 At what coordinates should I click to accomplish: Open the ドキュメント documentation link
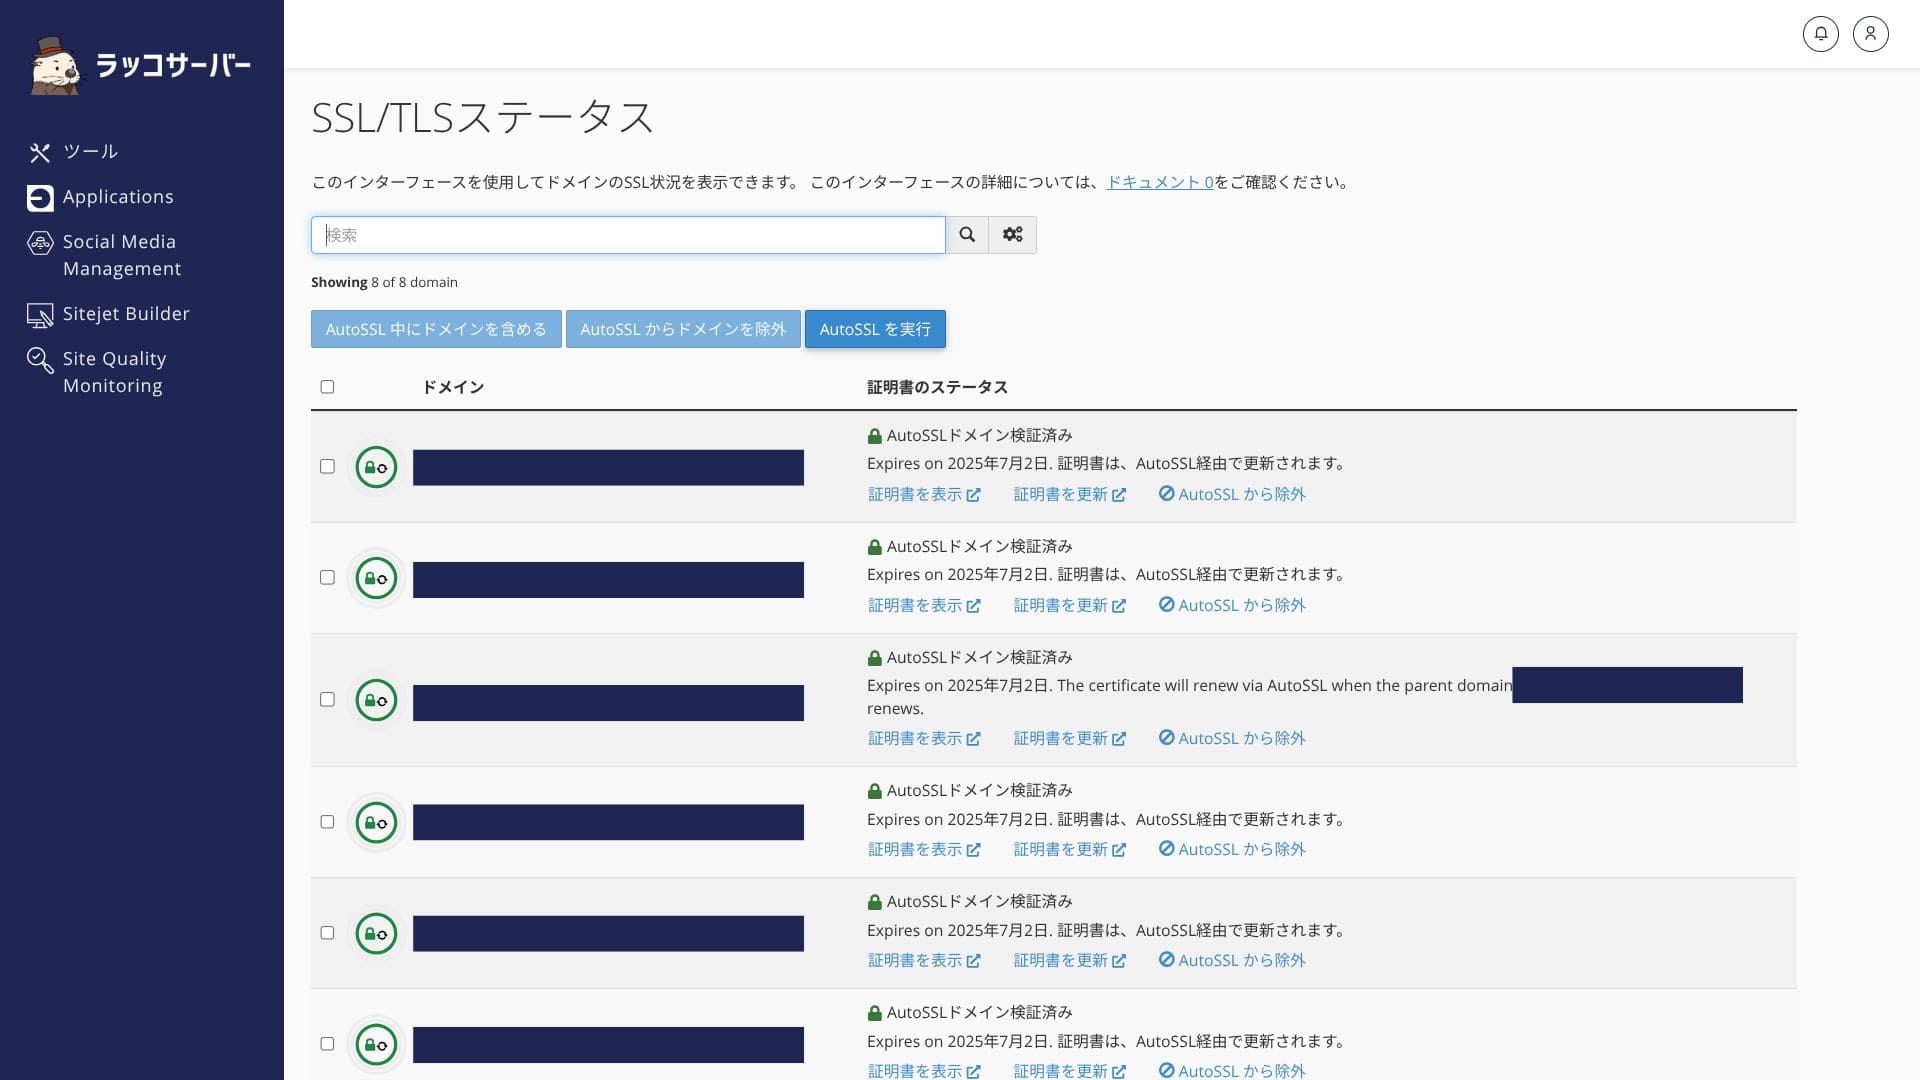[1159, 182]
